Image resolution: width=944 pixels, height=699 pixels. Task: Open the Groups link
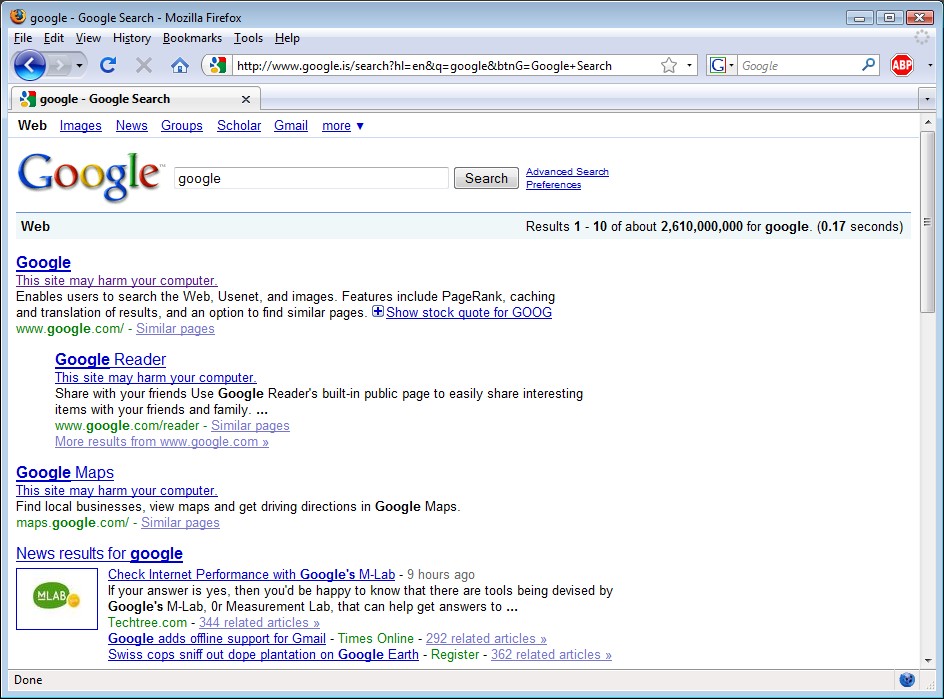point(182,125)
